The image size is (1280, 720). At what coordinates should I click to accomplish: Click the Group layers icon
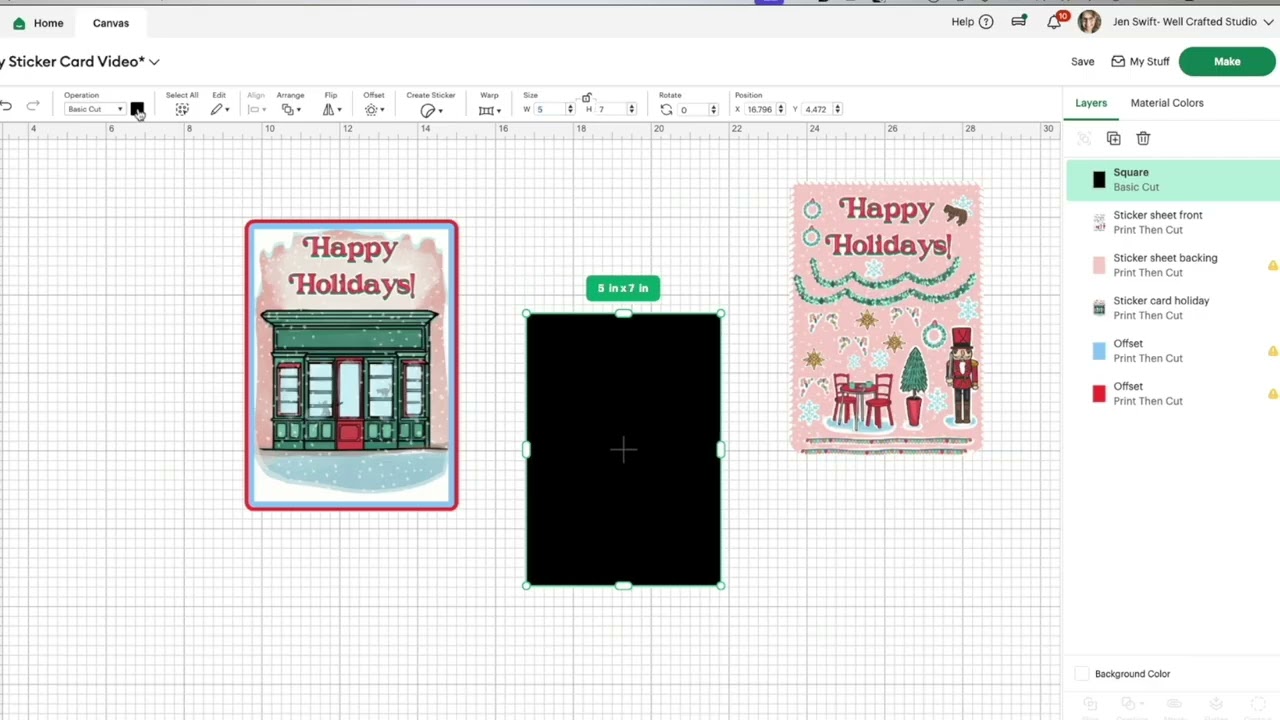[1083, 138]
